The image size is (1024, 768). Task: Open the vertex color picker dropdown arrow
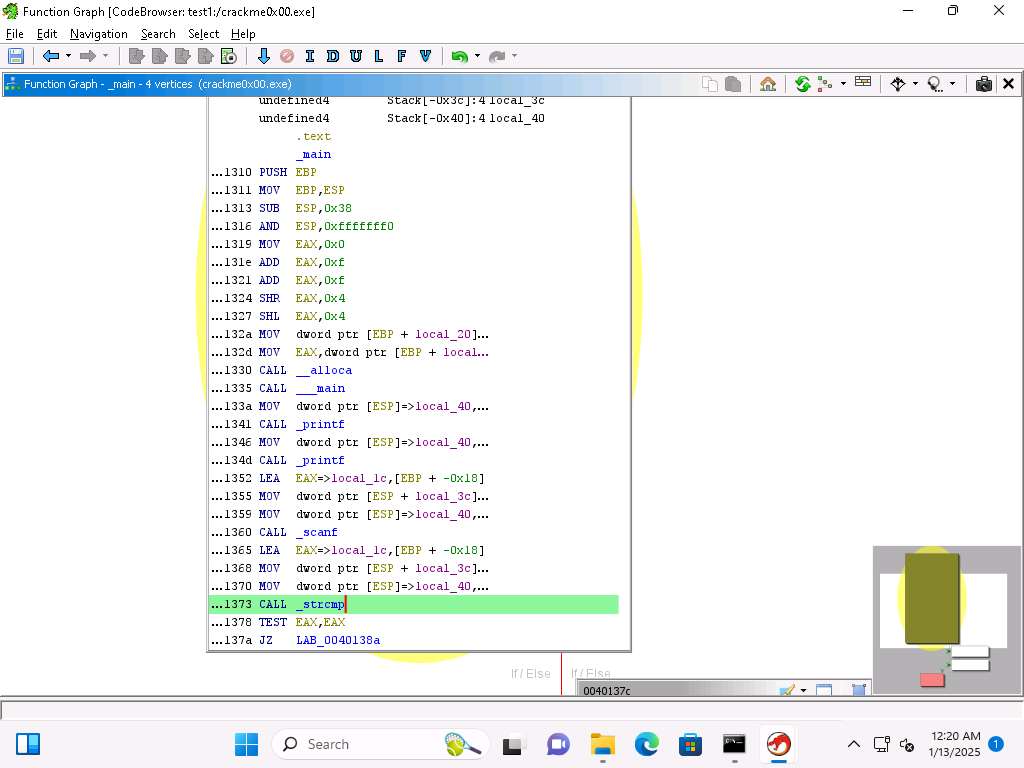coord(803,690)
